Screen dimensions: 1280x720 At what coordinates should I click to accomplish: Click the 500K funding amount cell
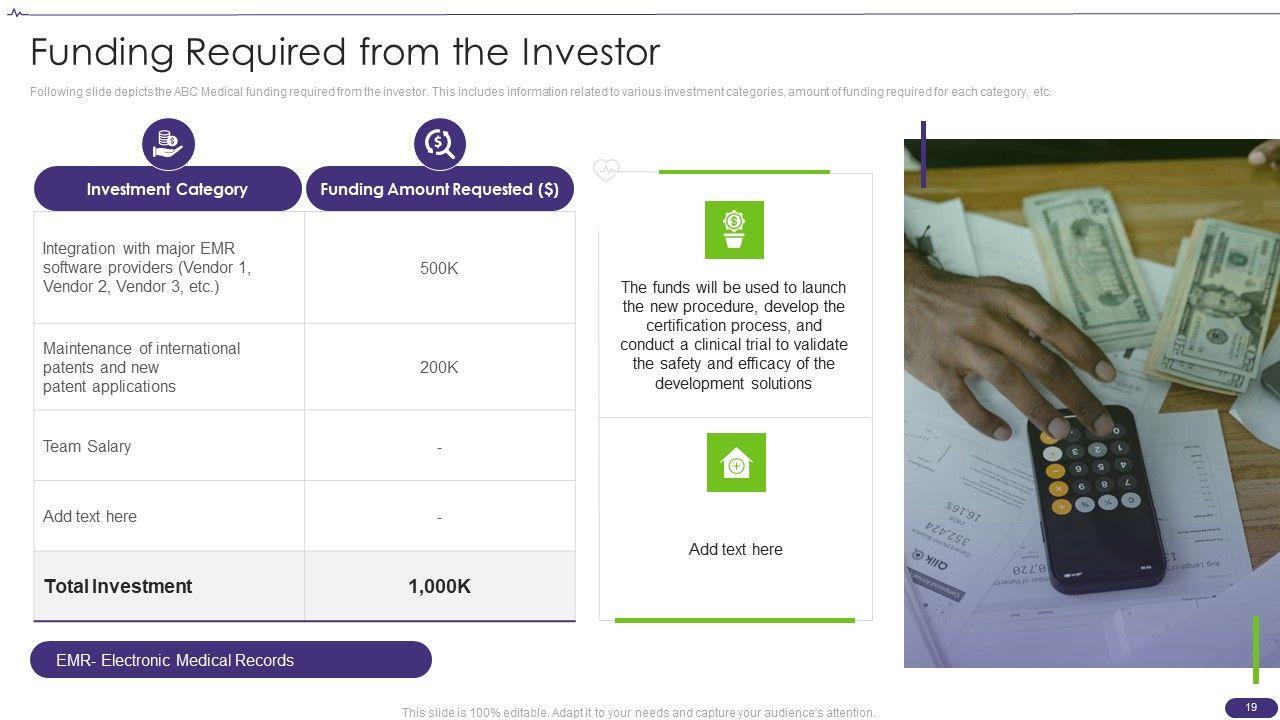coord(439,268)
